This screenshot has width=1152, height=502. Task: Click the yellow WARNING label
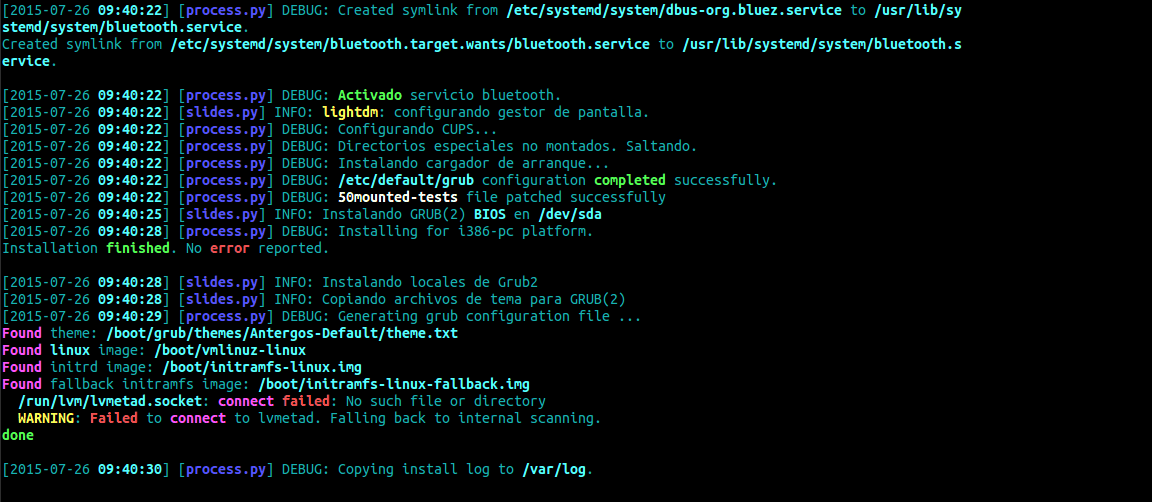(x=50, y=418)
